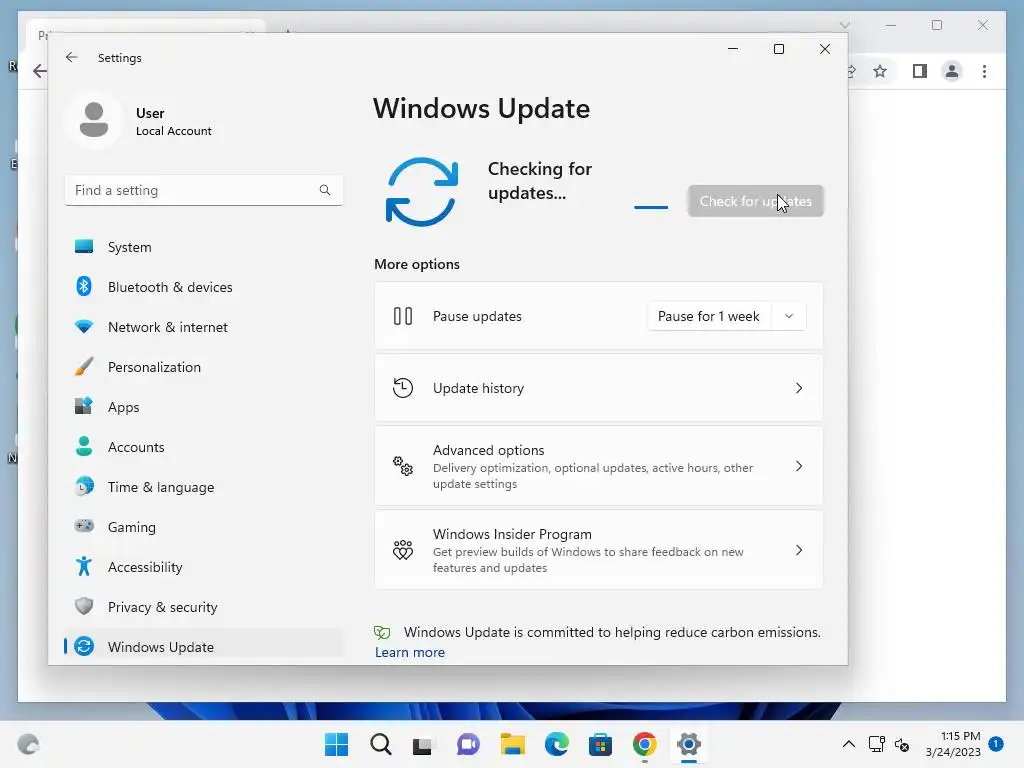1024x768 pixels.
Task: Click Windows Insider Program title
Action: click(512, 534)
